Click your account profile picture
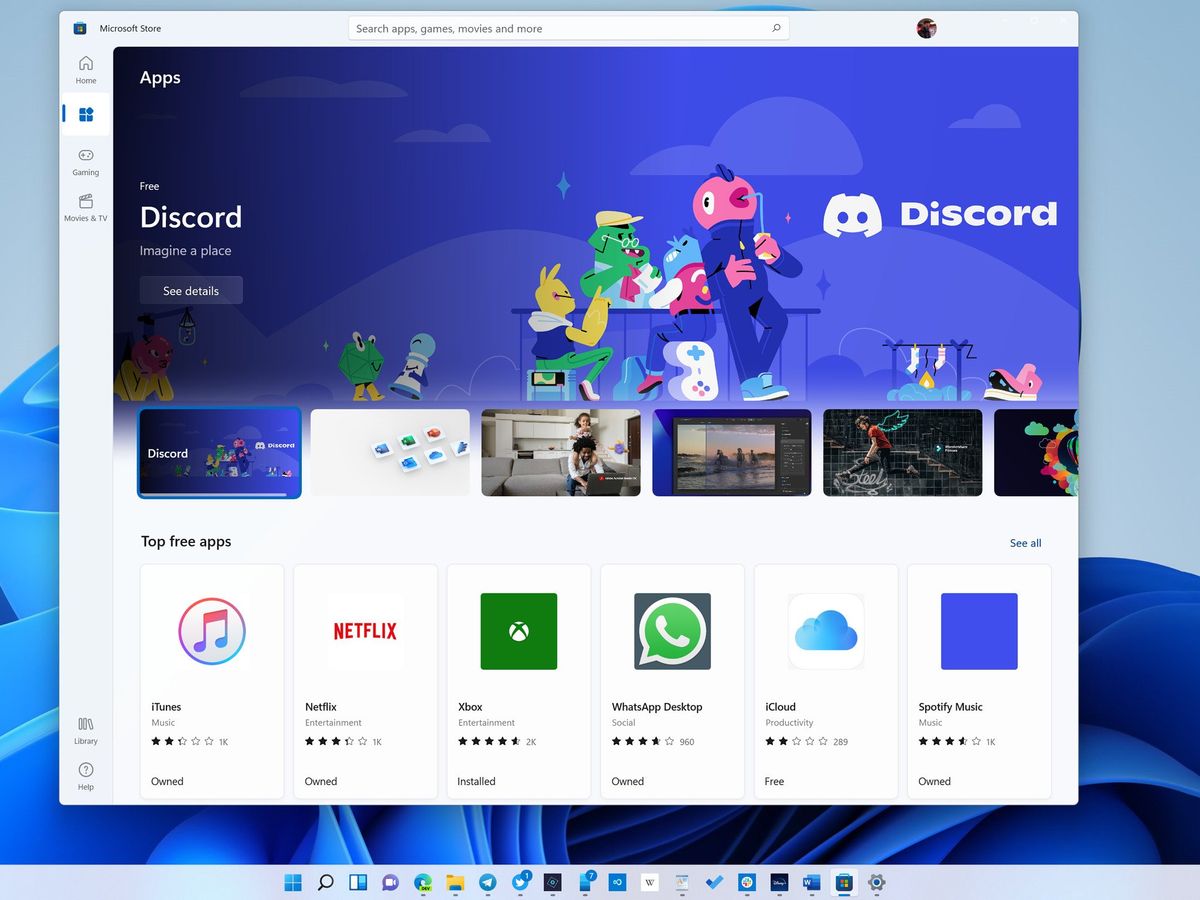1200x900 pixels. (x=926, y=27)
